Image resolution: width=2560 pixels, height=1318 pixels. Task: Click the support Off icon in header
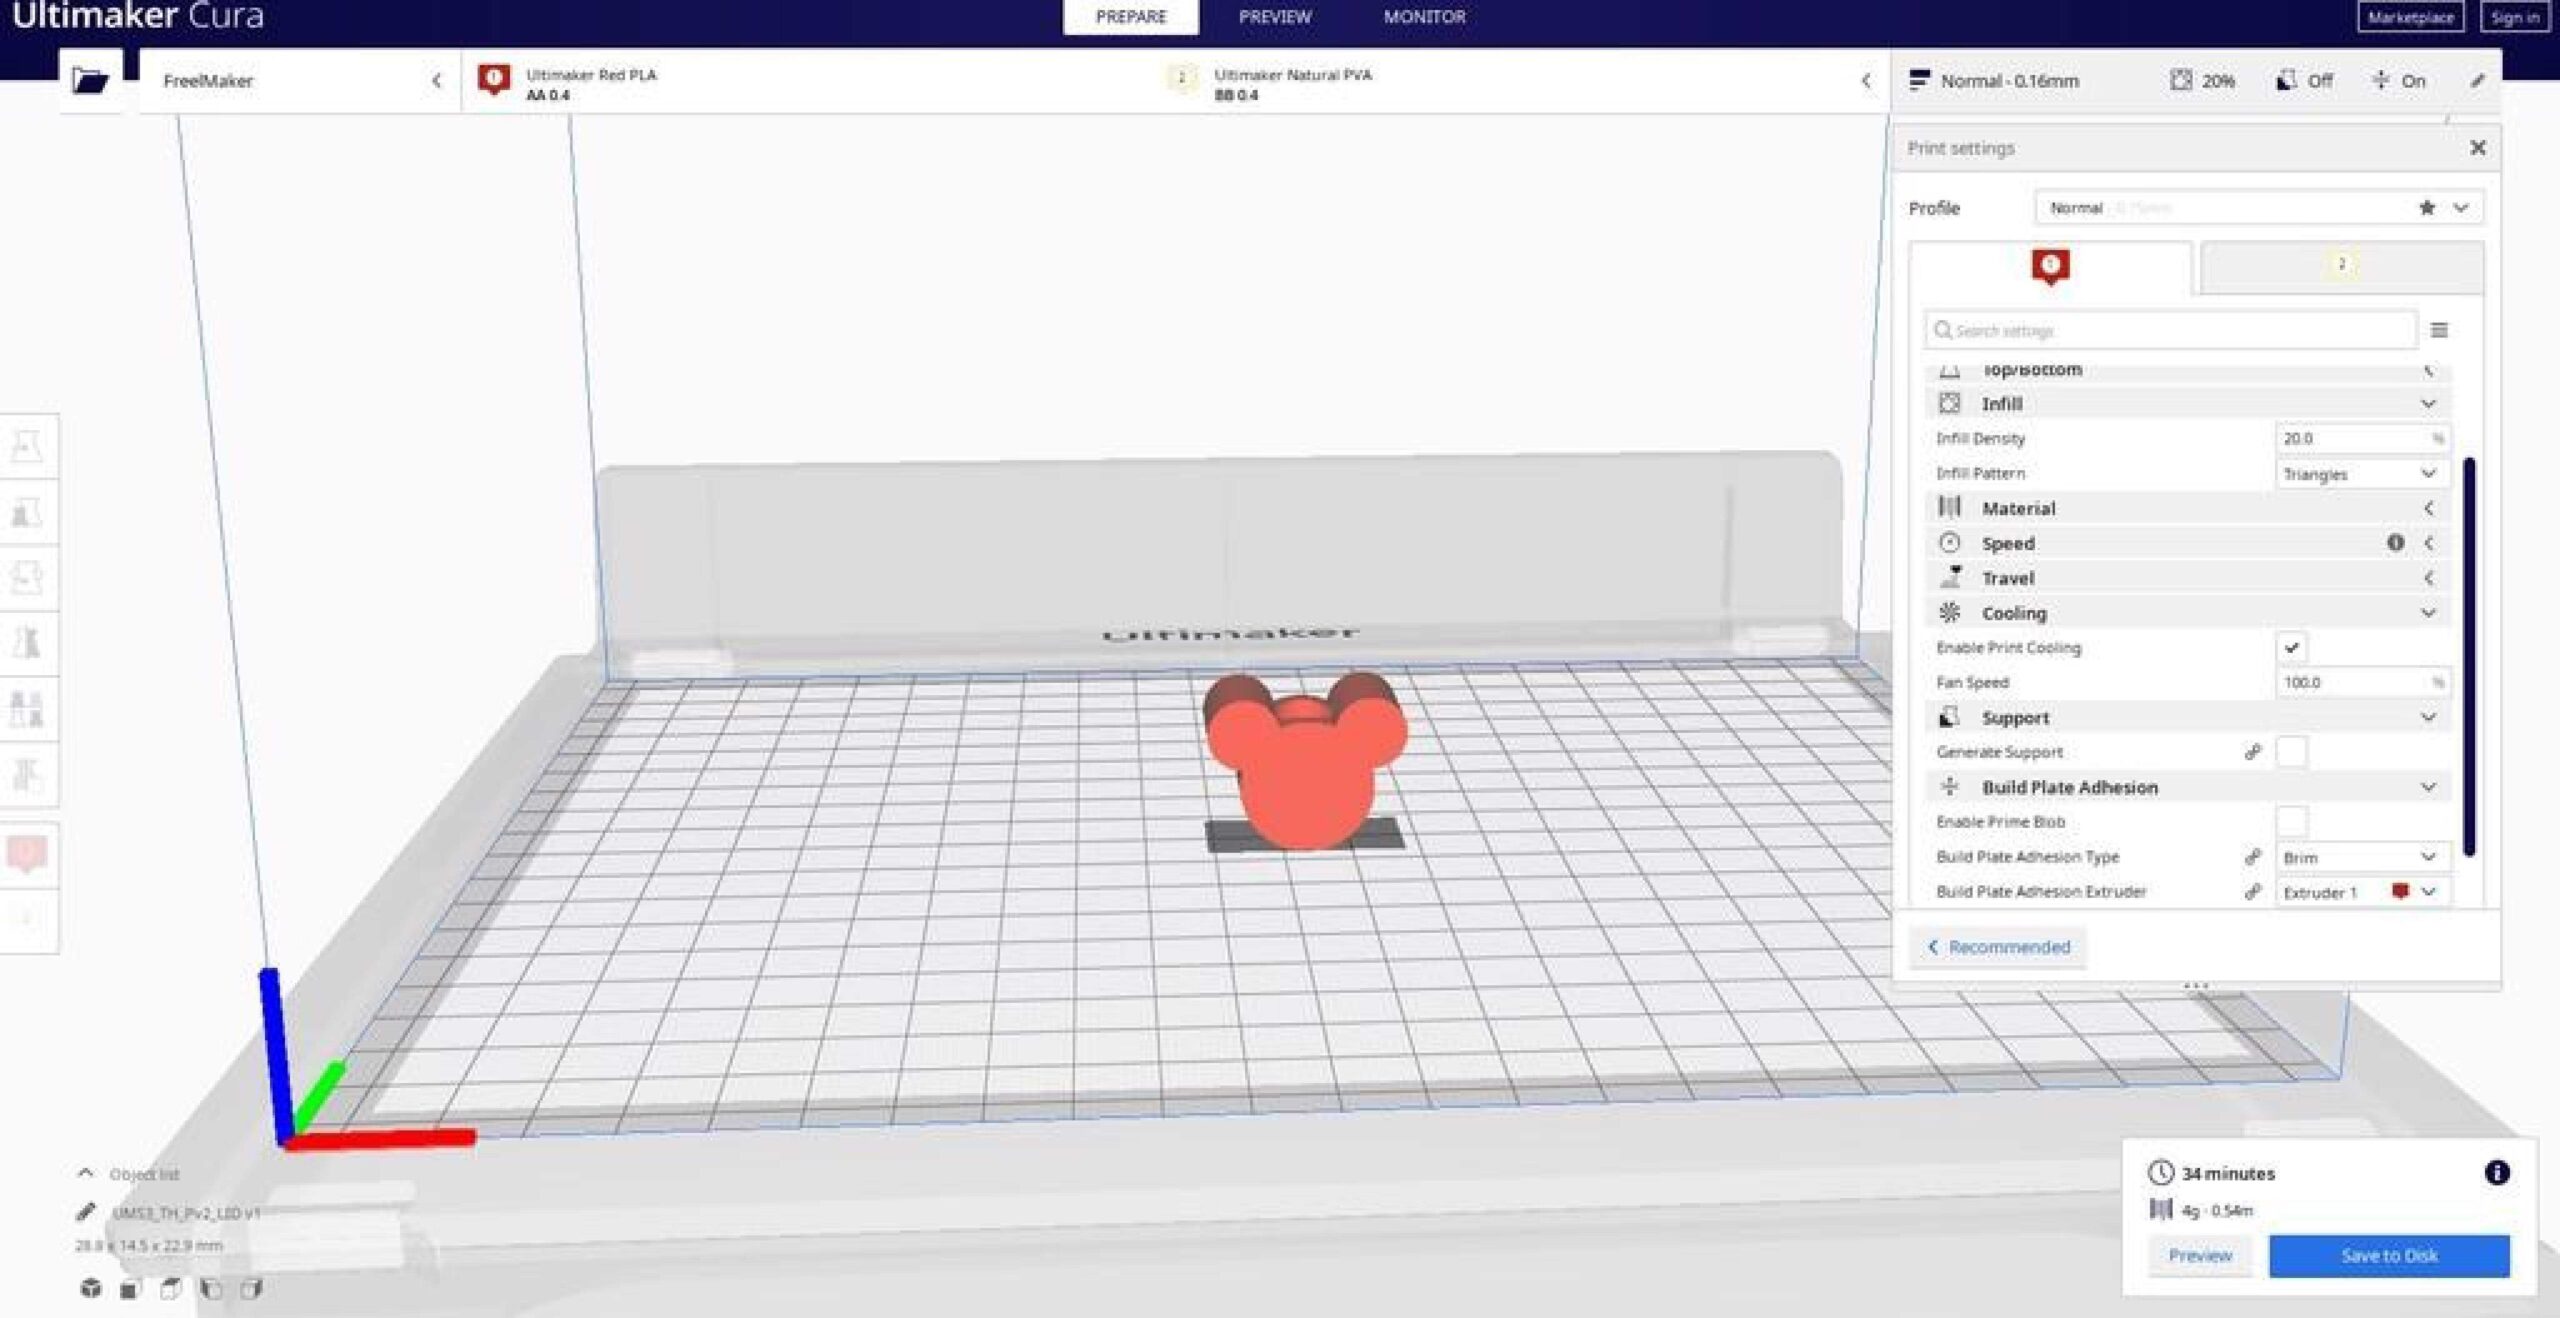click(2286, 80)
